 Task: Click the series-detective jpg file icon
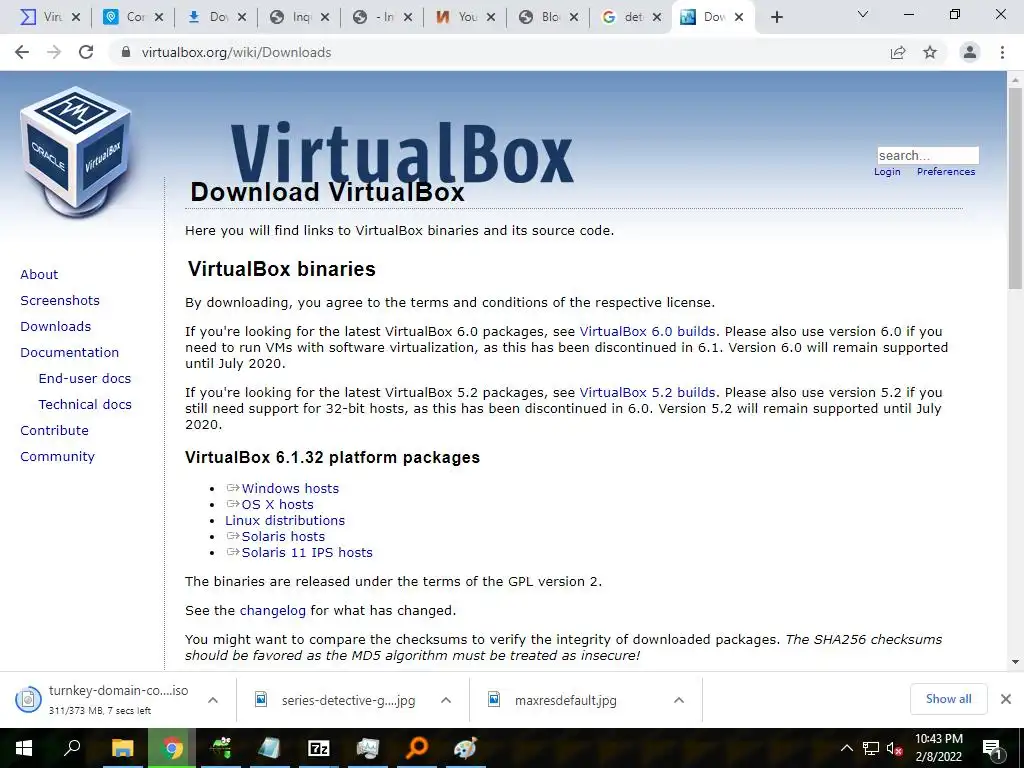[x=261, y=699]
